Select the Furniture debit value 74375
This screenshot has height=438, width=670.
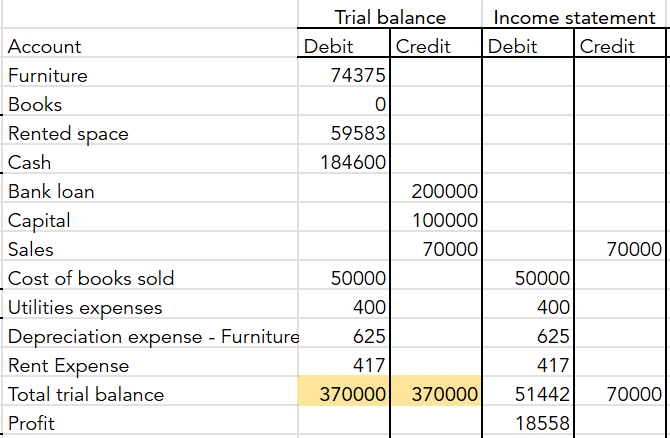point(344,72)
